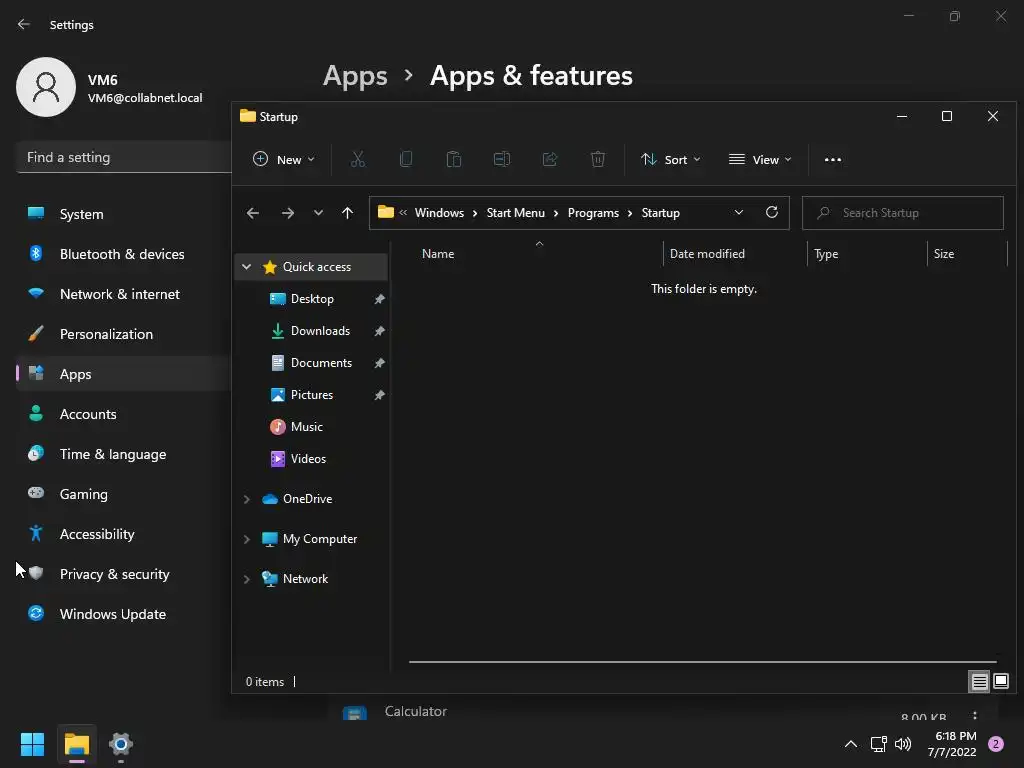This screenshot has height=768, width=1024.
Task: Expand the Network tree node
Action: click(247, 579)
